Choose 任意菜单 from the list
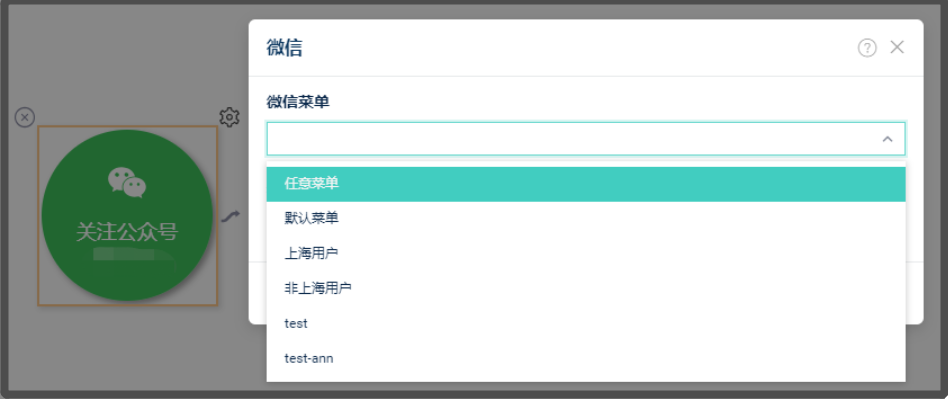The height and width of the screenshot is (399, 948). (x=586, y=184)
